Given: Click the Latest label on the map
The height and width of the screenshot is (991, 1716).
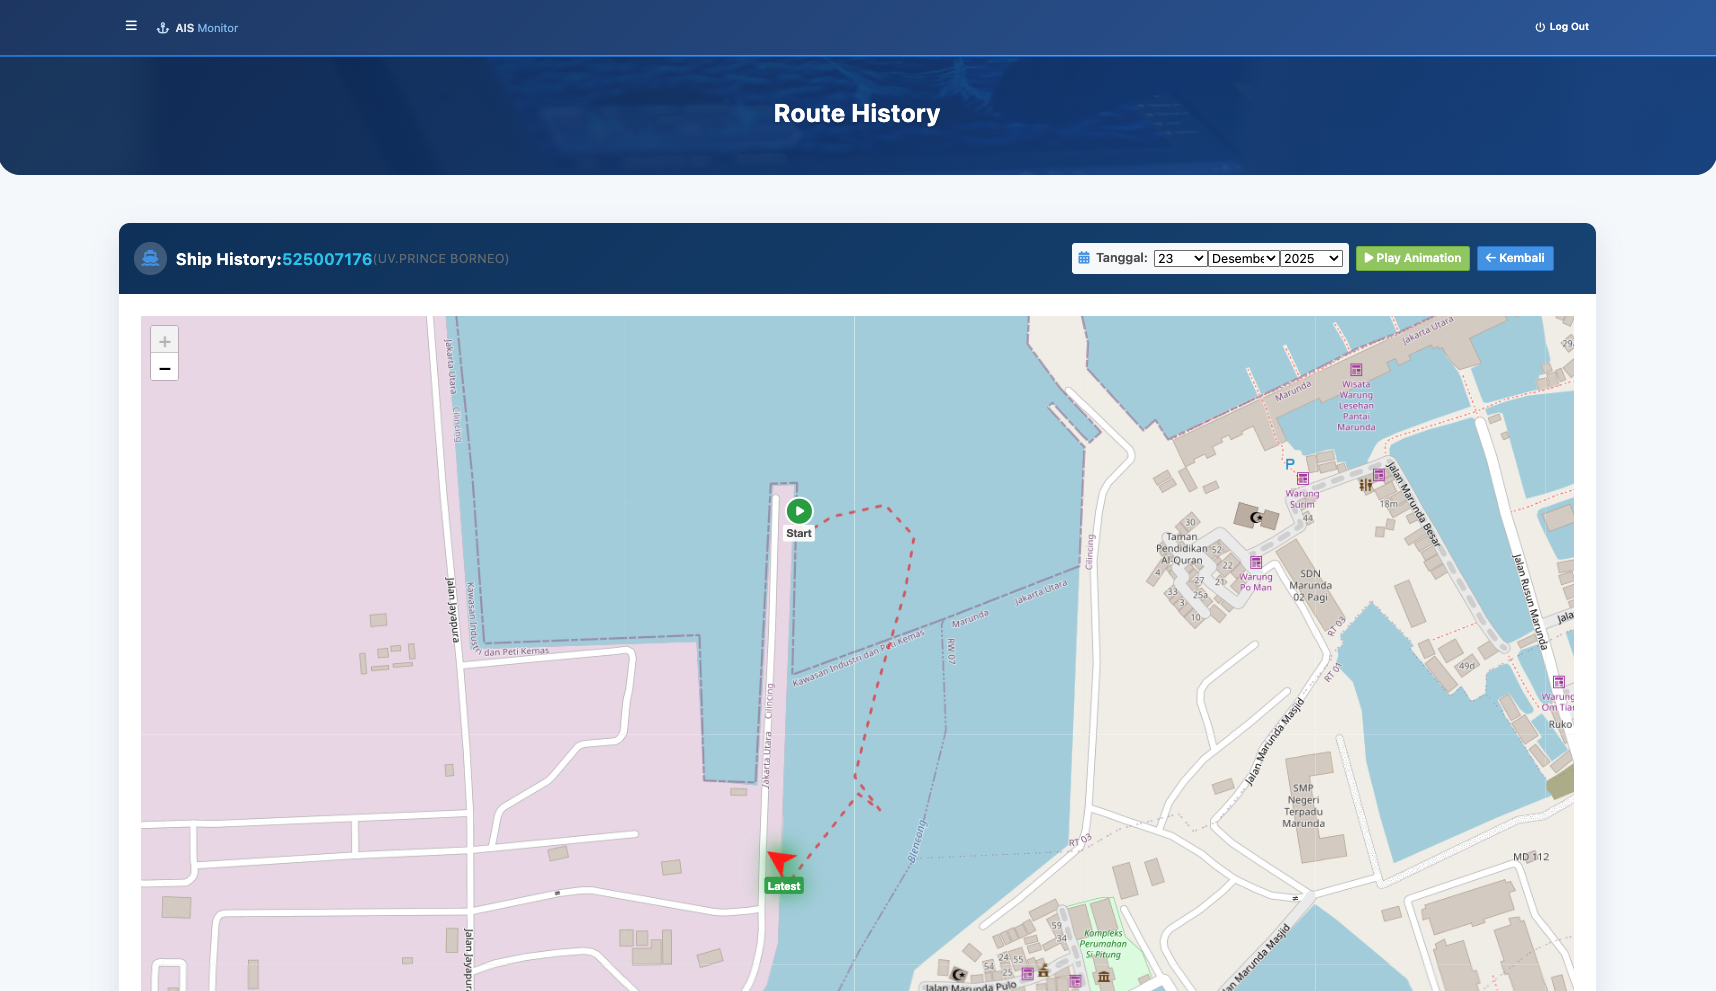Looking at the screenshot, I should coord(784,886).
